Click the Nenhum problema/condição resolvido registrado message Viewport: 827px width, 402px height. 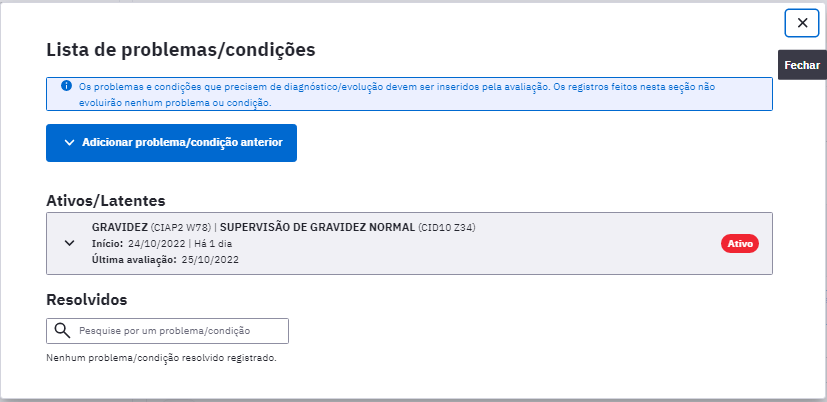pos(161,358)
